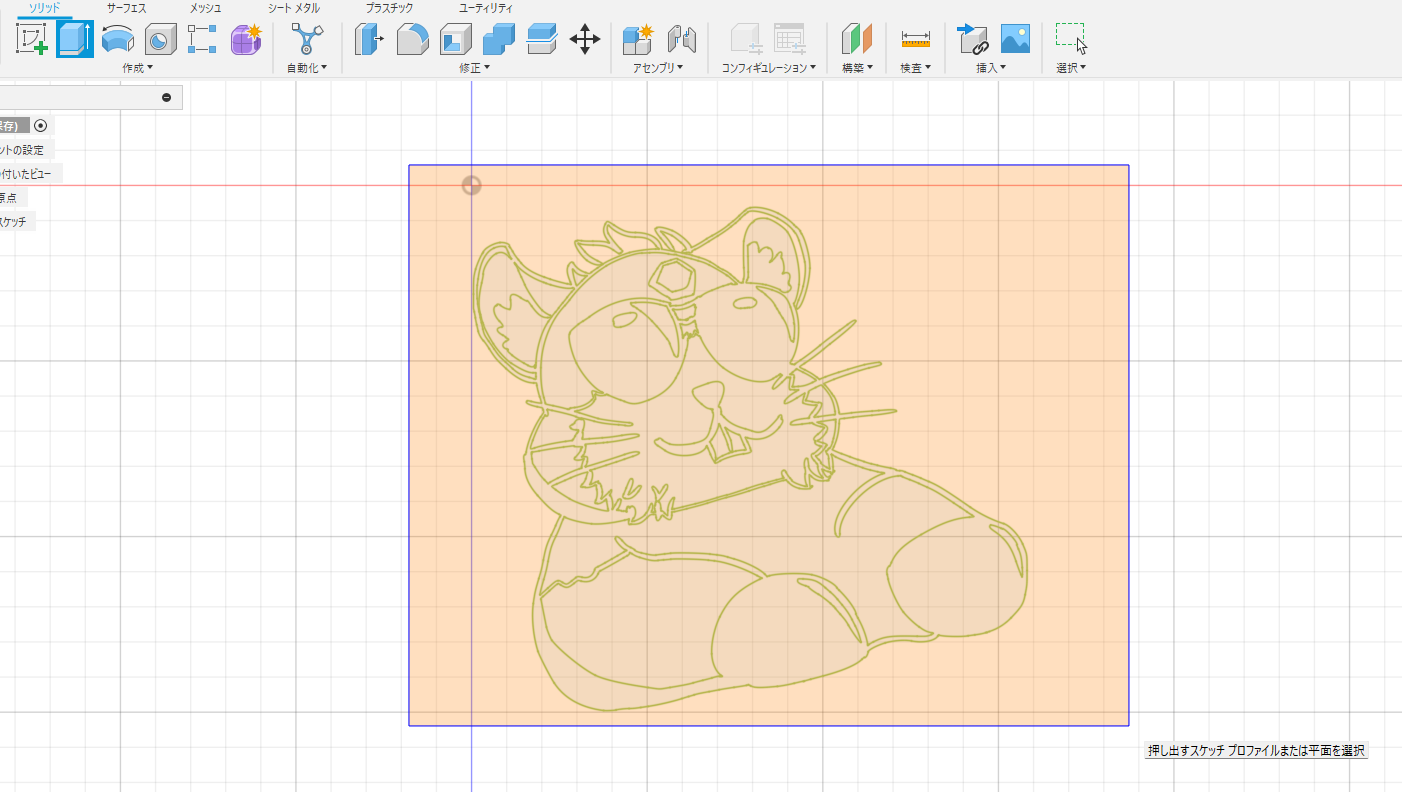Expand the 修正 dropdown
The image size is (1402, 792).
(475, 68)
